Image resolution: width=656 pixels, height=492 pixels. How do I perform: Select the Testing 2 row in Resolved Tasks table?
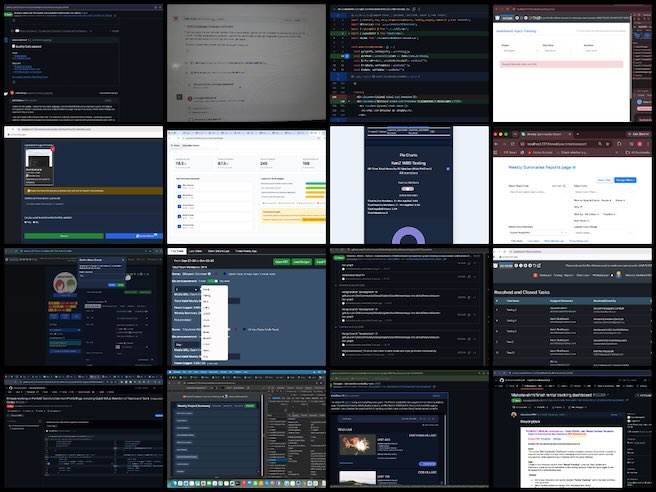tap(571, 310)
